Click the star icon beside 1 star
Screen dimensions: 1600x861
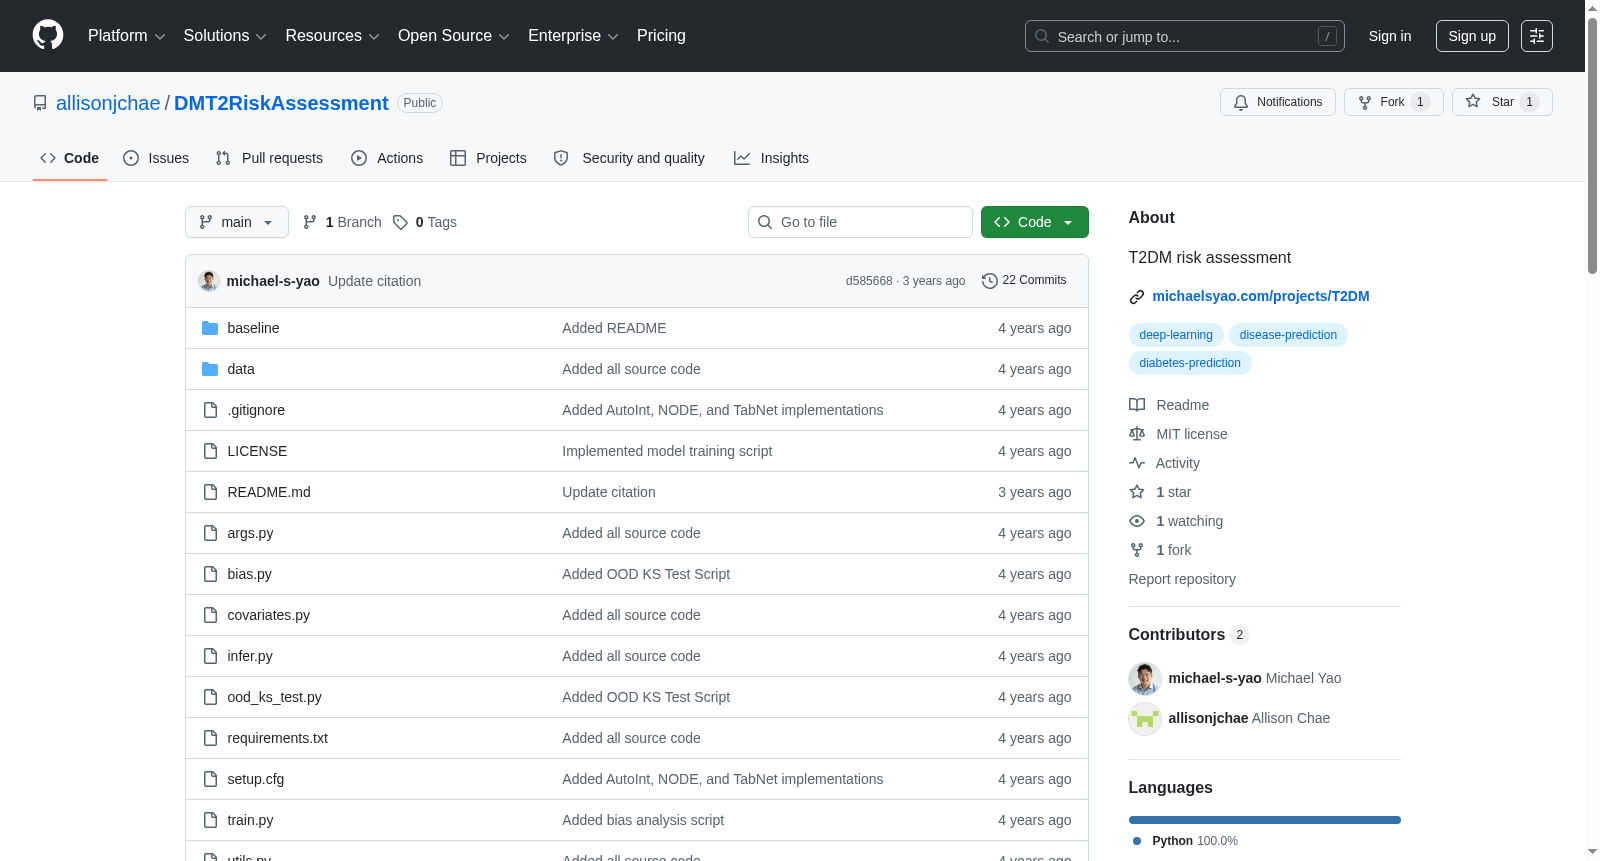1137,492
